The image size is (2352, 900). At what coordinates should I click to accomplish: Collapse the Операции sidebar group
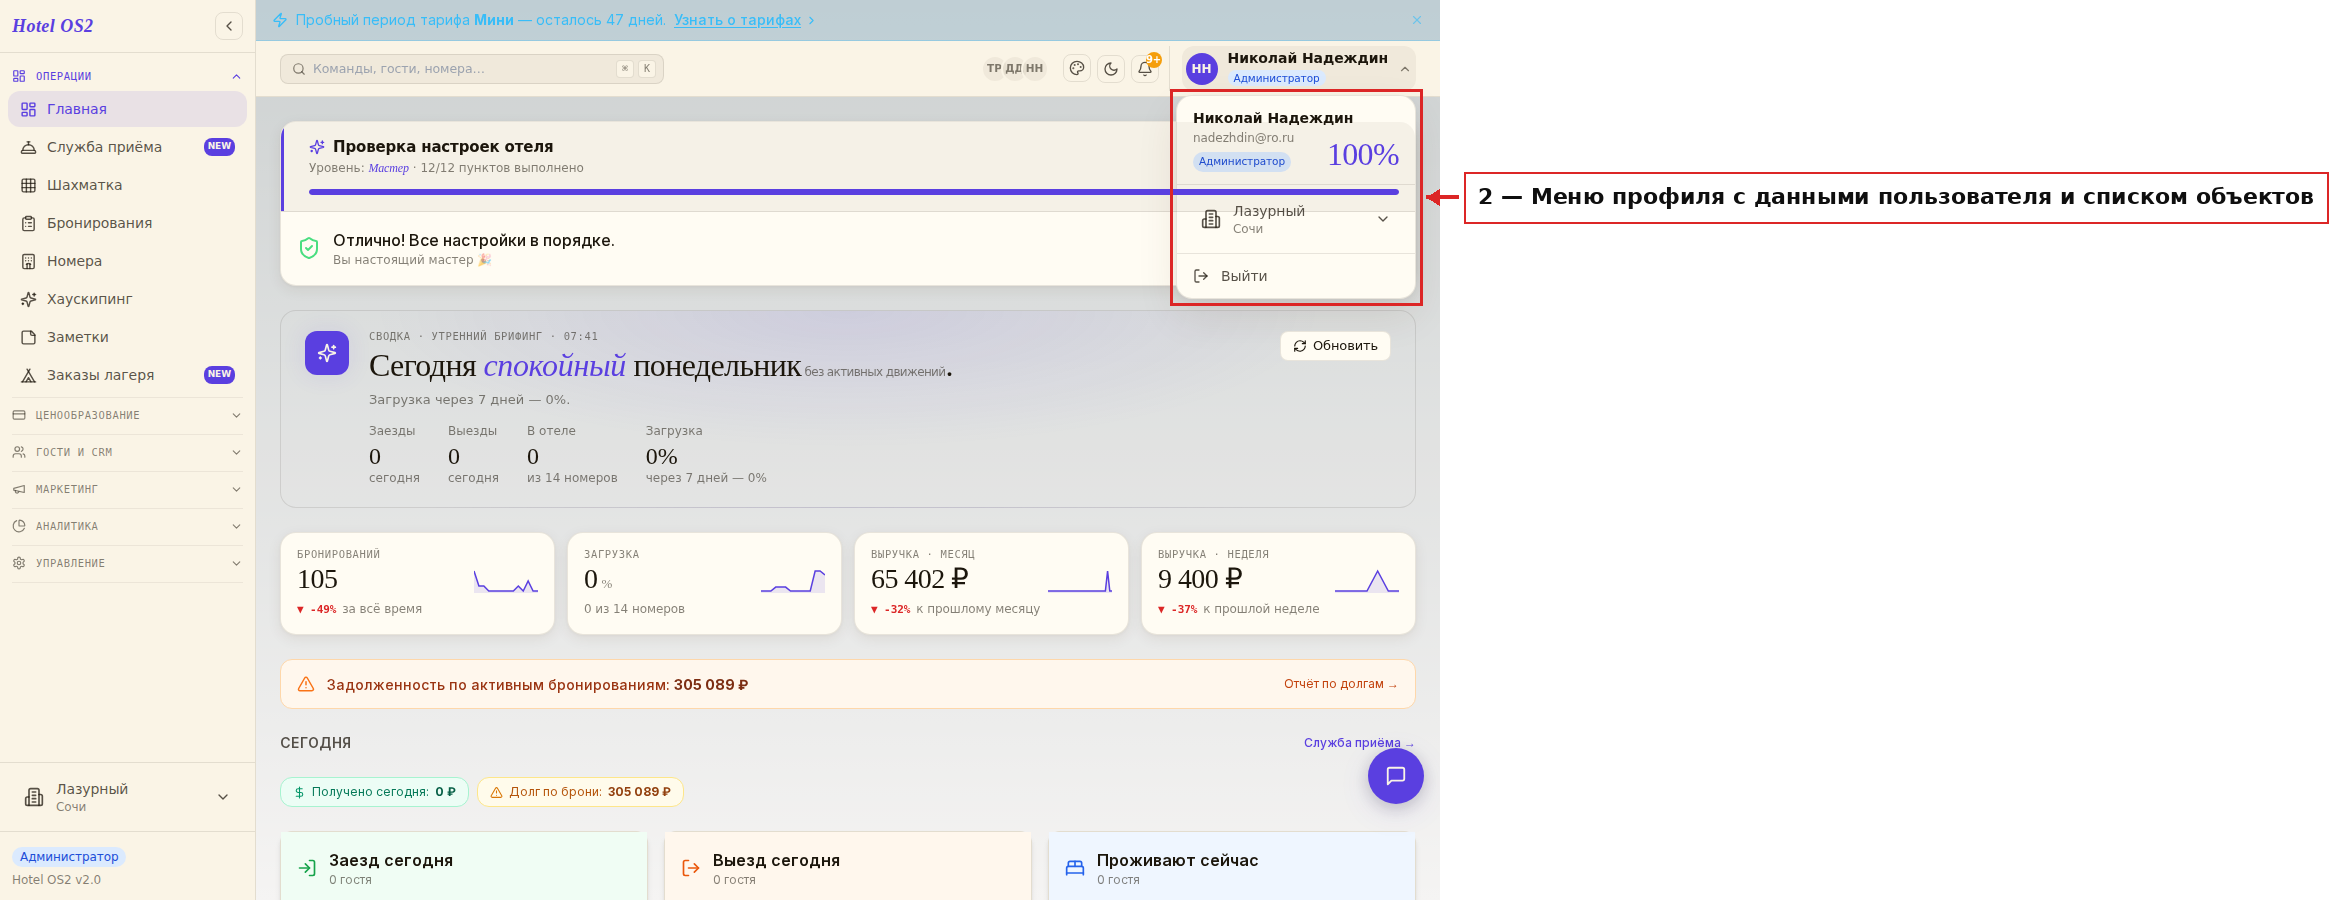(127, 76)
